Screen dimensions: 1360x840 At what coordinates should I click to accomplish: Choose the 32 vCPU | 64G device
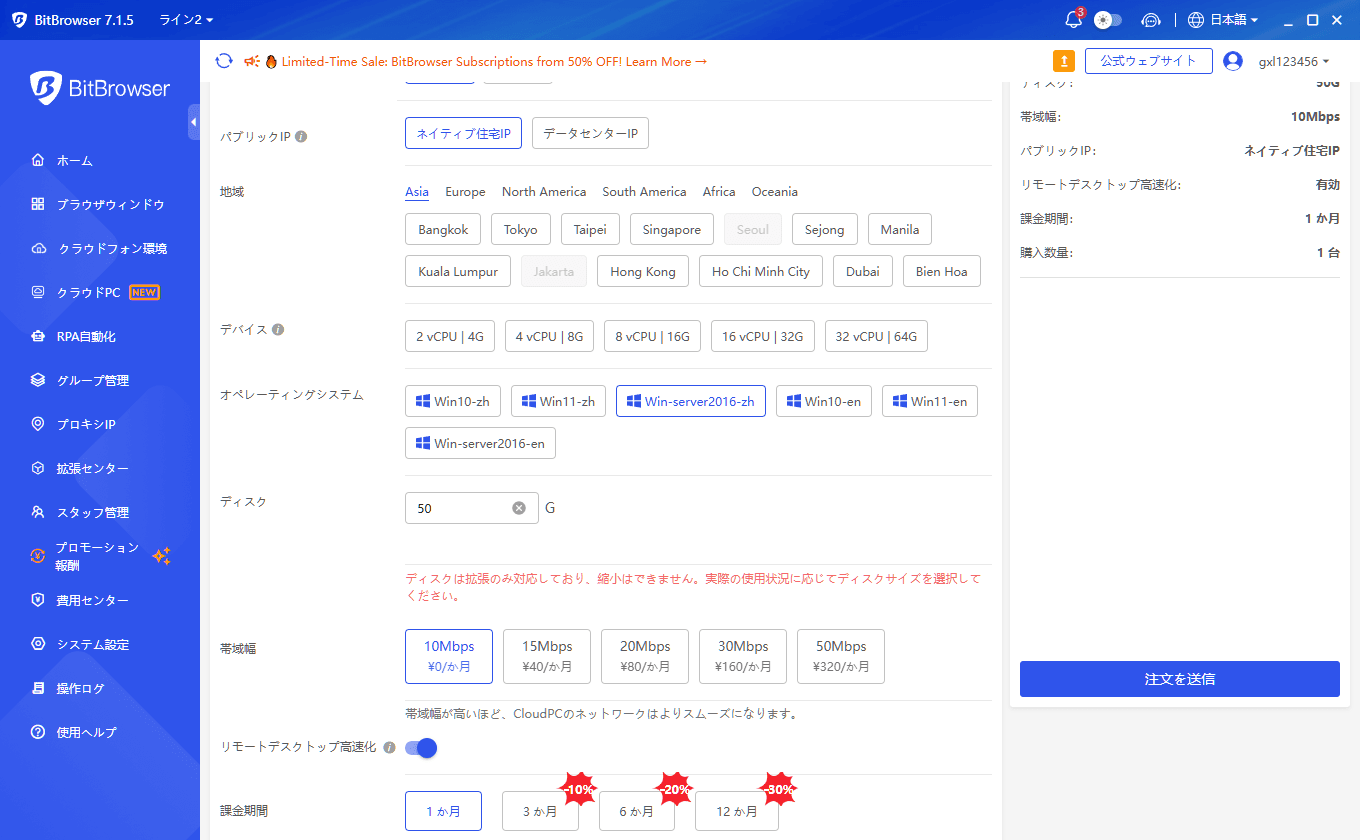(877, 336)
